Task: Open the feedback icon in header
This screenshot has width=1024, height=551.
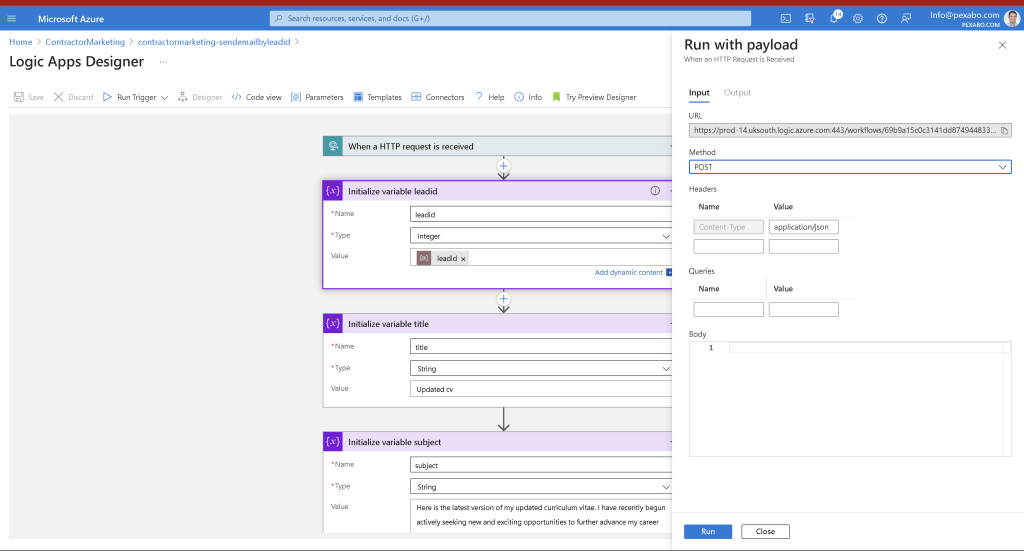Action: tap(906, 18)
